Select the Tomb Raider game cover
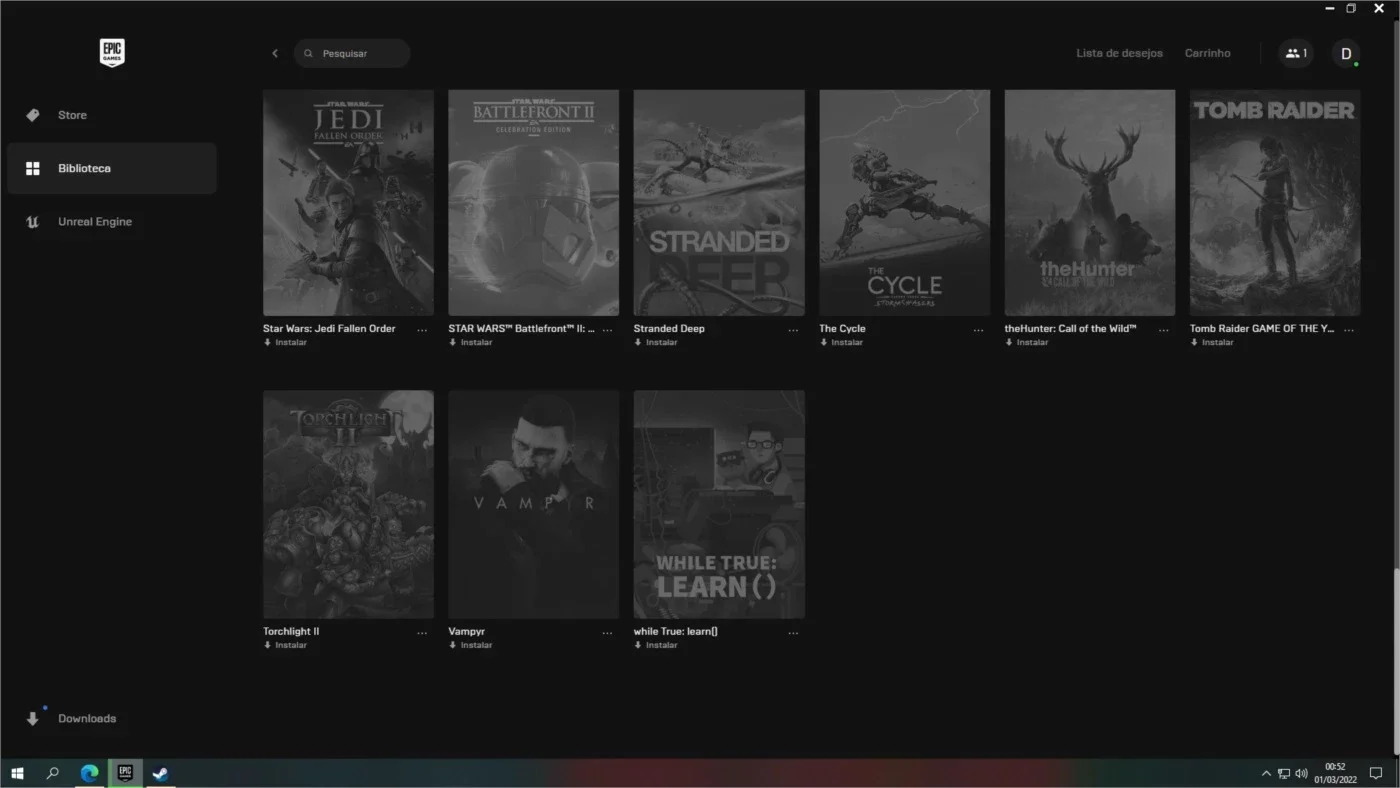The image size is (1400, 788). (x=1275, y=203)
